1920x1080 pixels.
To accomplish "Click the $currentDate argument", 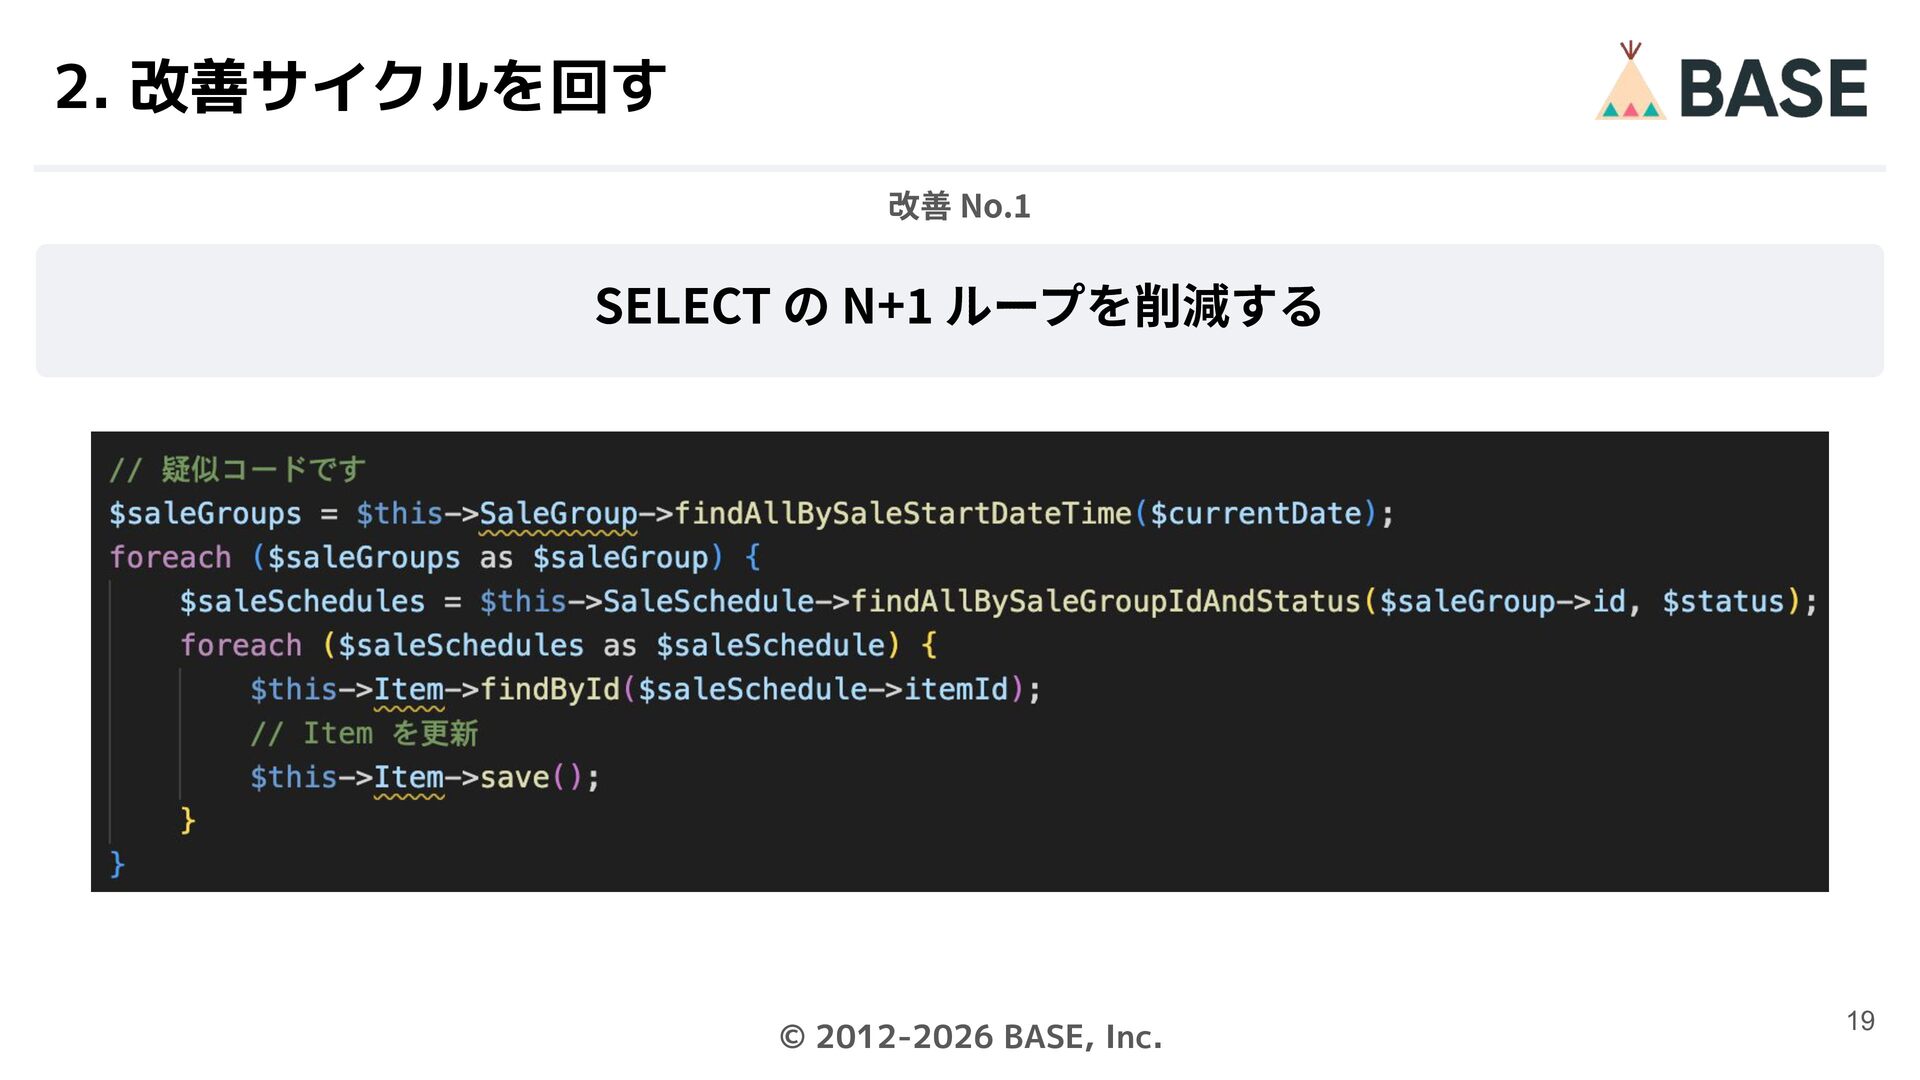I will click(1256, 514).
